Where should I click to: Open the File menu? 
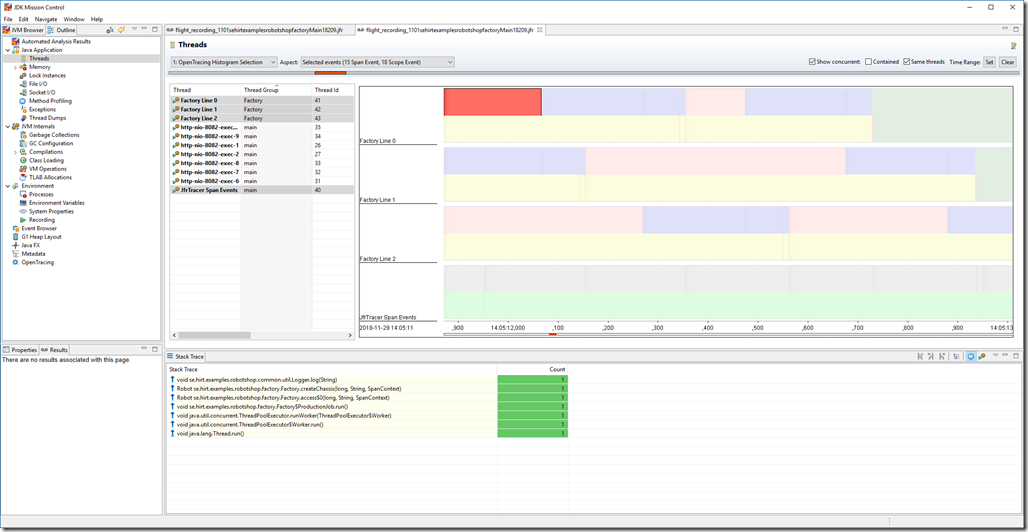tap(8, 19)
